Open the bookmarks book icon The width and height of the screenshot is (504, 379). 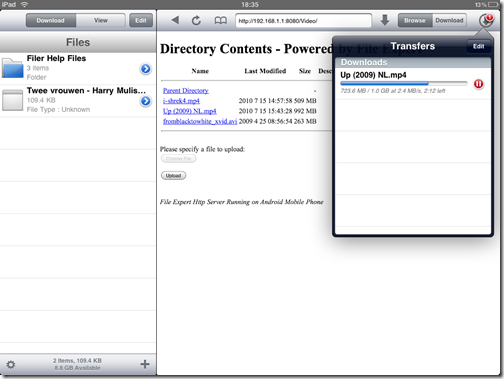[220, 21]
